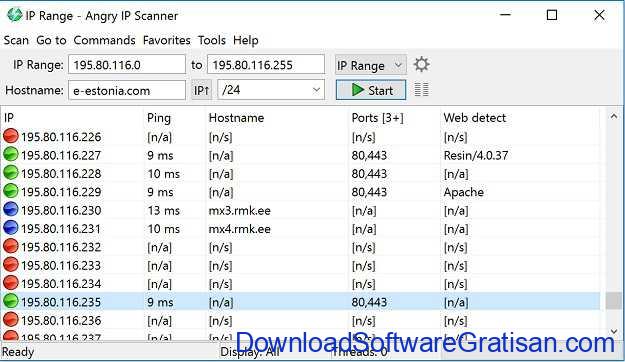
Task: Select the IP cell 195.80.116.236
Action: click(x=61, y=320)
